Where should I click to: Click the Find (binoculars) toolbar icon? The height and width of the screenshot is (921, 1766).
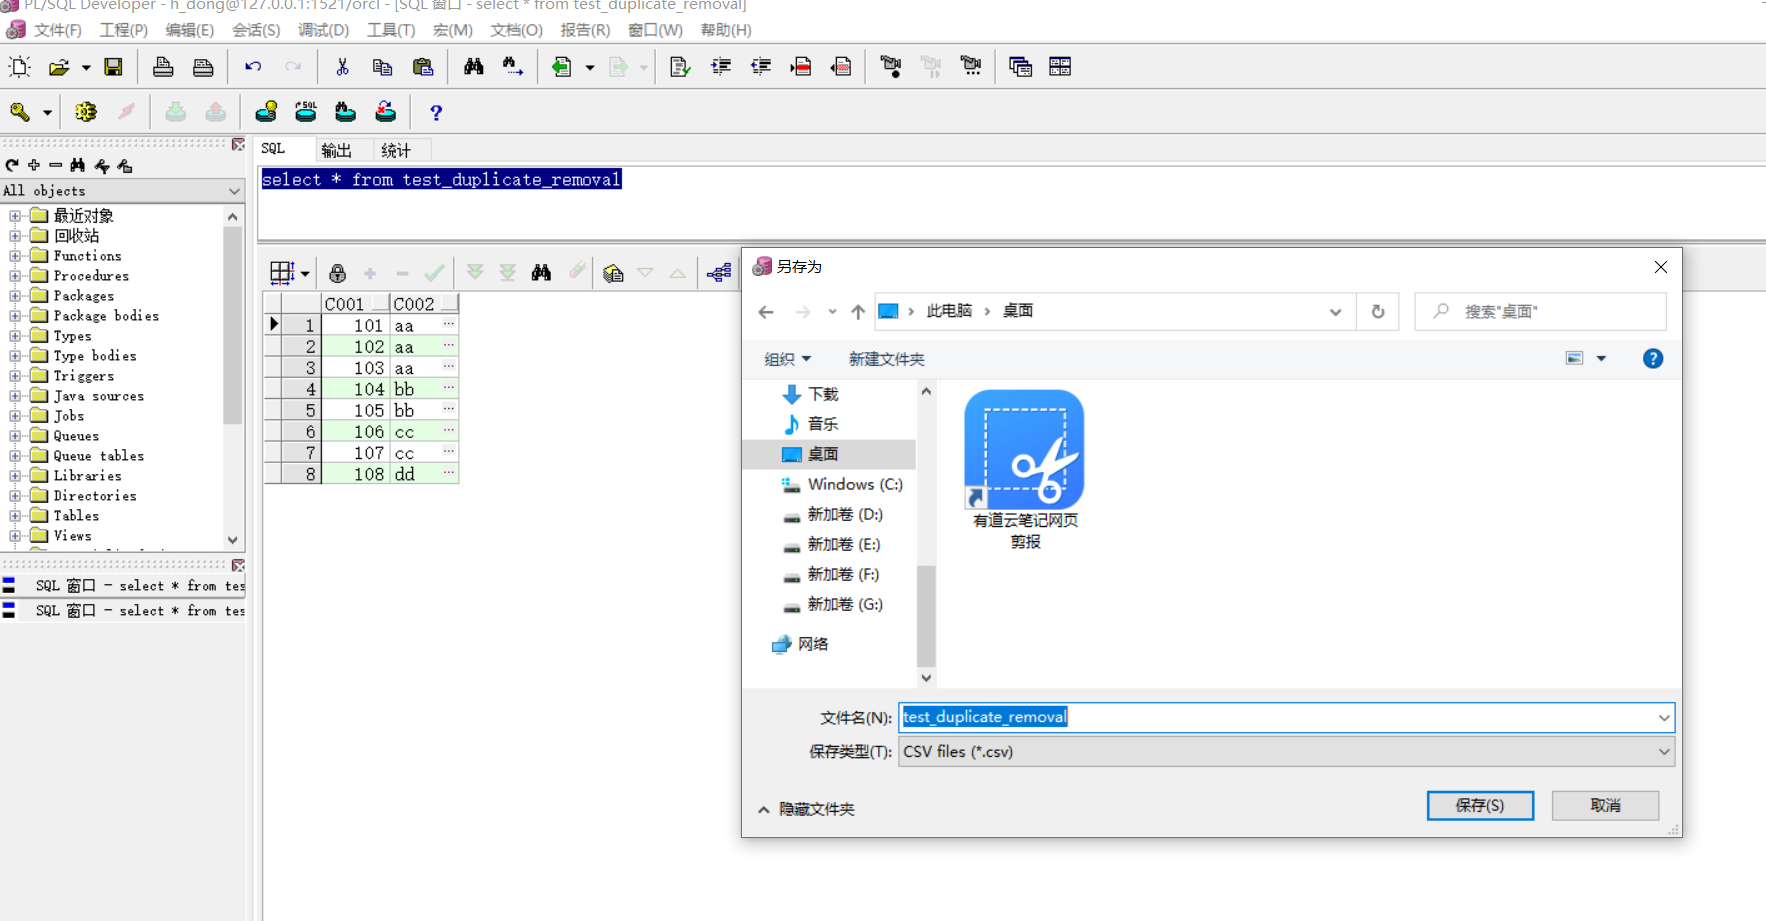point(472,66)
